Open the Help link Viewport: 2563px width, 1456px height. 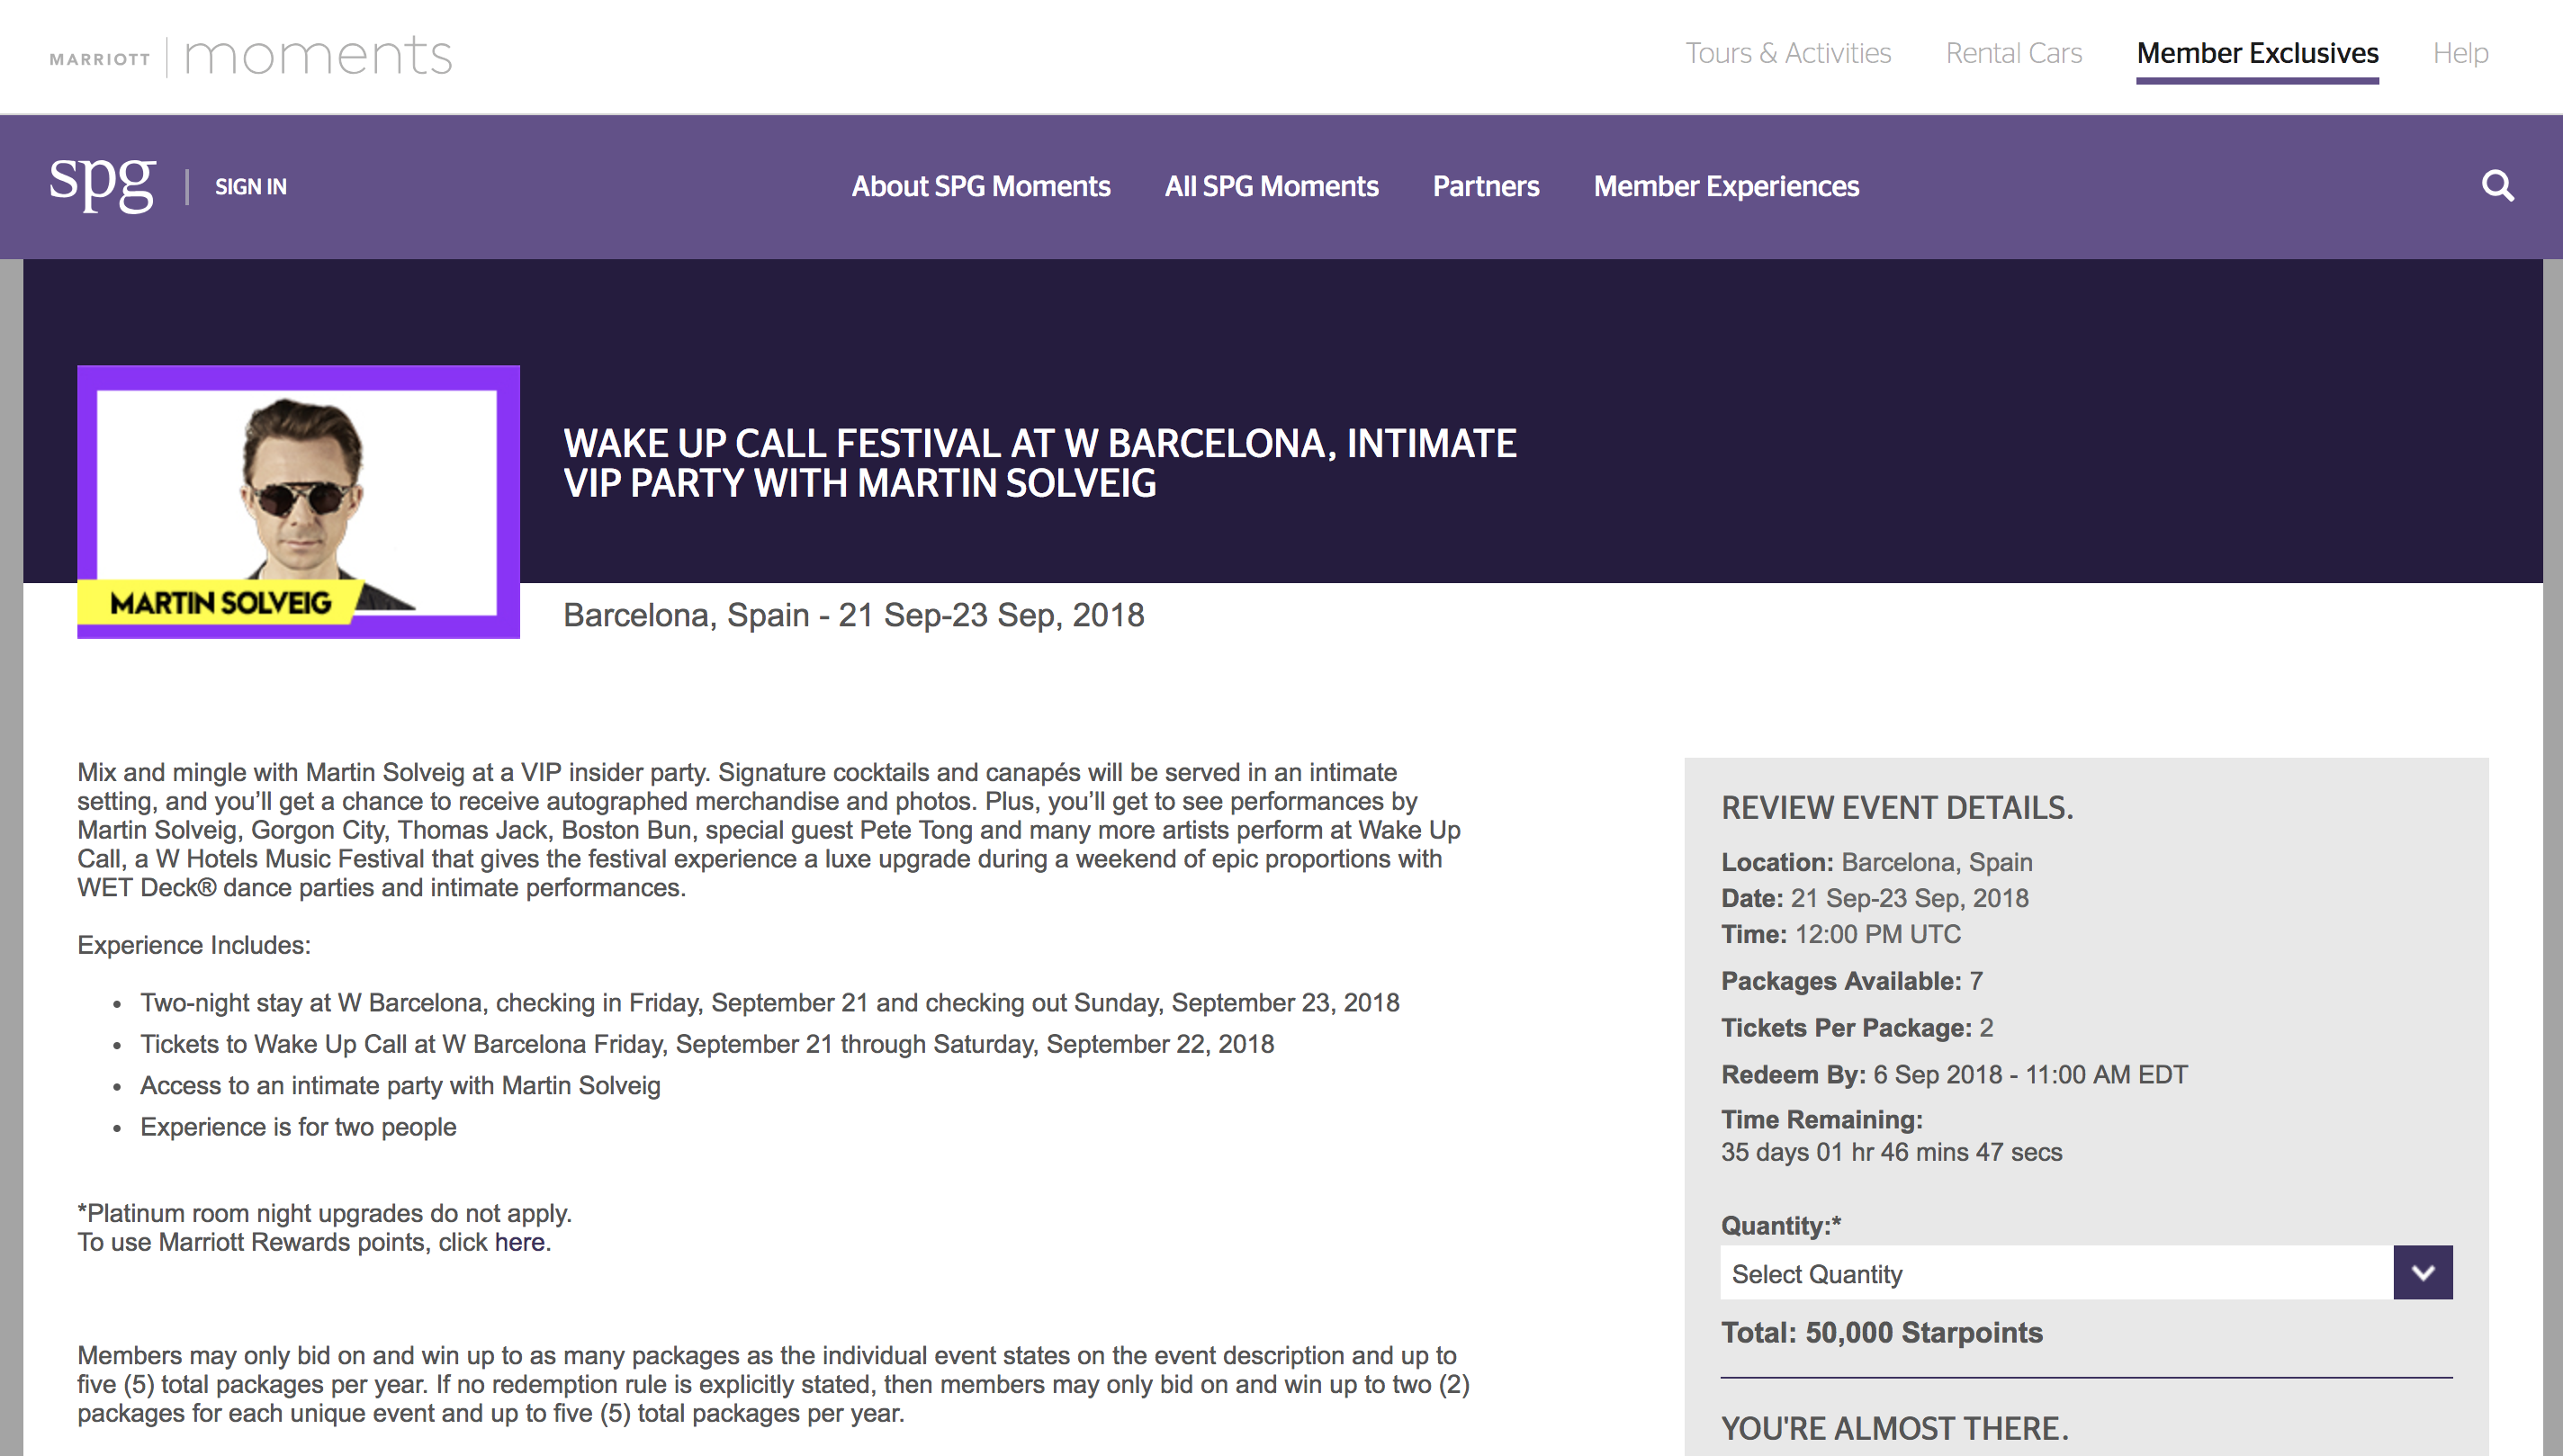(x=2460, y=53)
